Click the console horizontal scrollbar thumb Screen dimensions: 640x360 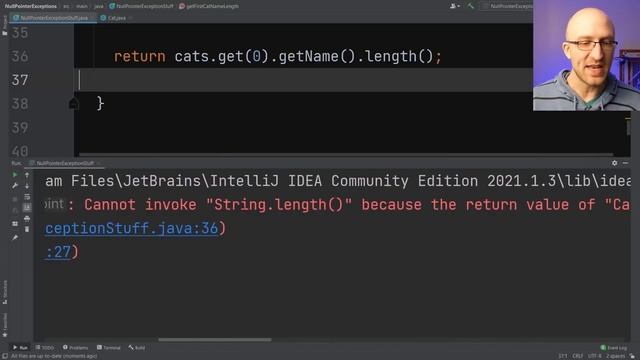(215, 340)
